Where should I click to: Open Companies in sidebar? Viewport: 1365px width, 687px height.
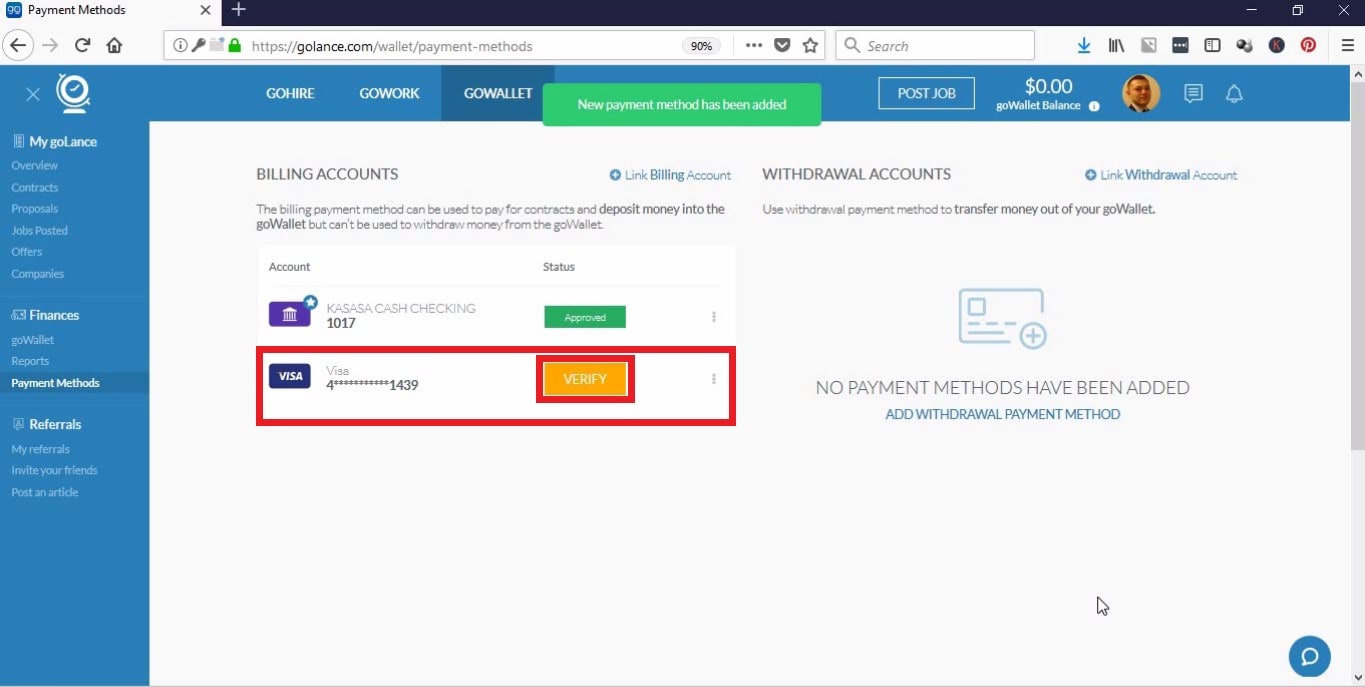[38, 274]
